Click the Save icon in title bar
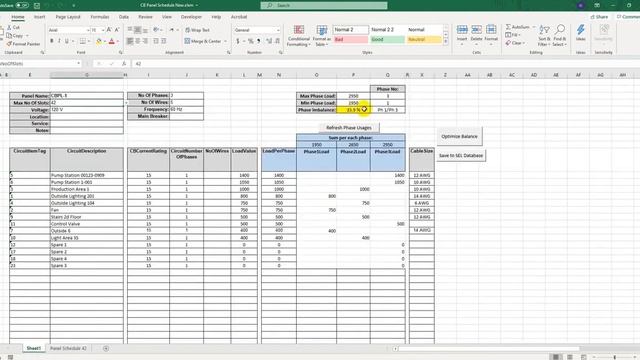 (37, 6)
